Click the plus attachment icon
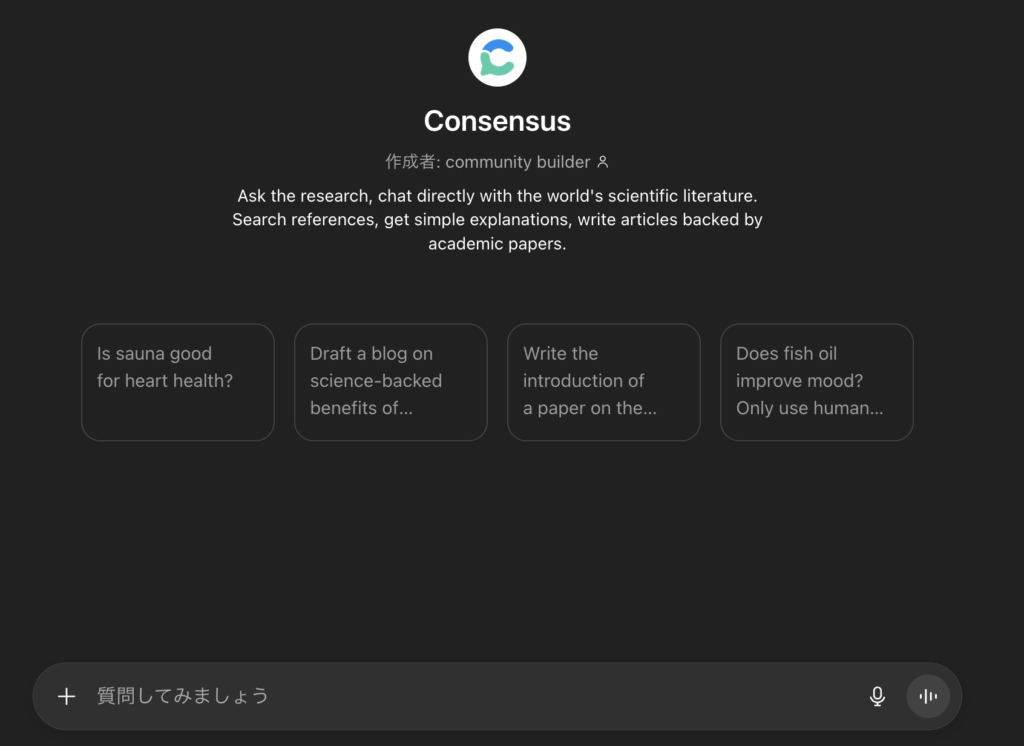This screenshot has width=1024, height=746. (x=66, y=696)
